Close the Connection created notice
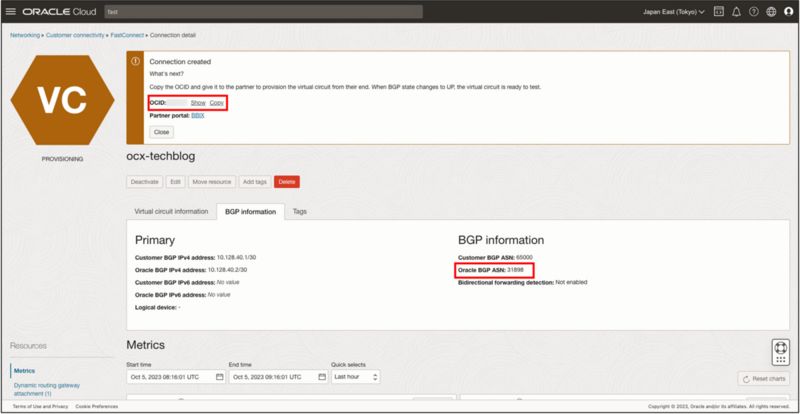Viewport: 800px width, 414px height. point(162,132)
